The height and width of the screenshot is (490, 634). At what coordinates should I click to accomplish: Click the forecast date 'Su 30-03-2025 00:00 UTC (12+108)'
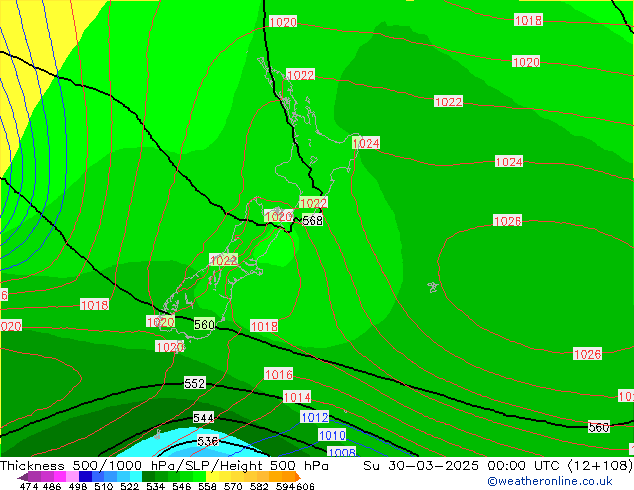pyautogui.click(x=498, y=466)
